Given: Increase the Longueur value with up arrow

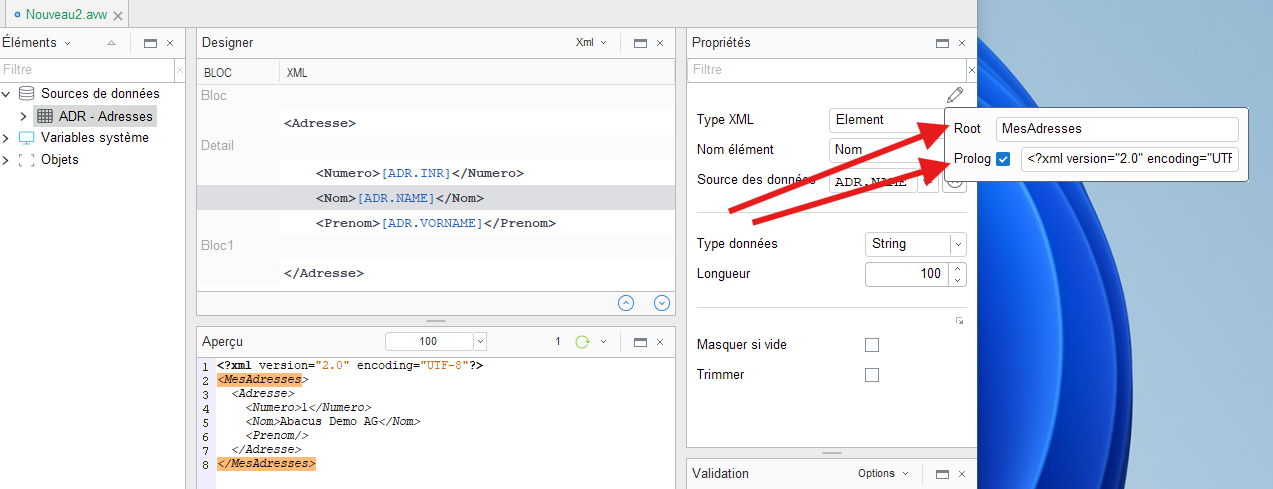Looking at the screenshot, I should [x=958, y=268].
